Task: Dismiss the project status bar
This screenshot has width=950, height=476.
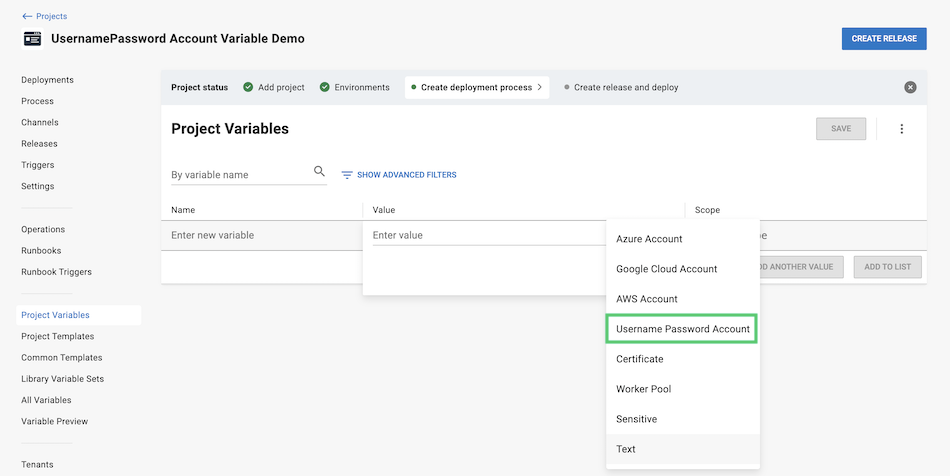Action: point(910,87)
